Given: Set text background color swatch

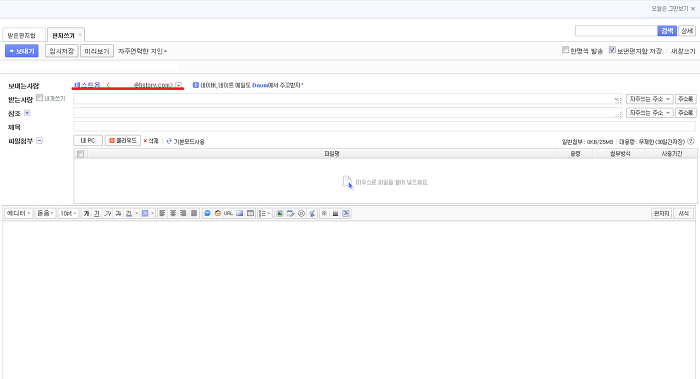Looking at the screenshot, I should [145, 214].
